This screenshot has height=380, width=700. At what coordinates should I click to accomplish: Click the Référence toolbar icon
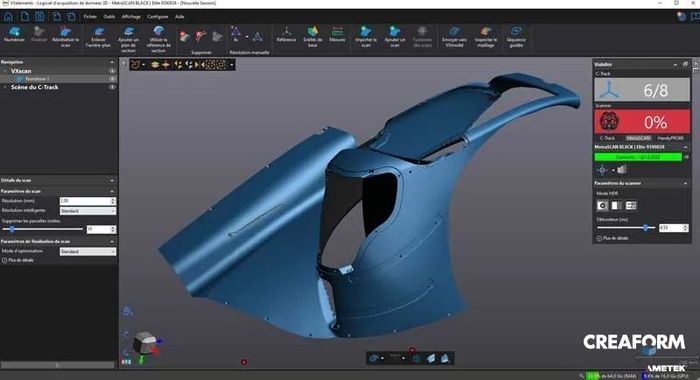coord(286,34)
